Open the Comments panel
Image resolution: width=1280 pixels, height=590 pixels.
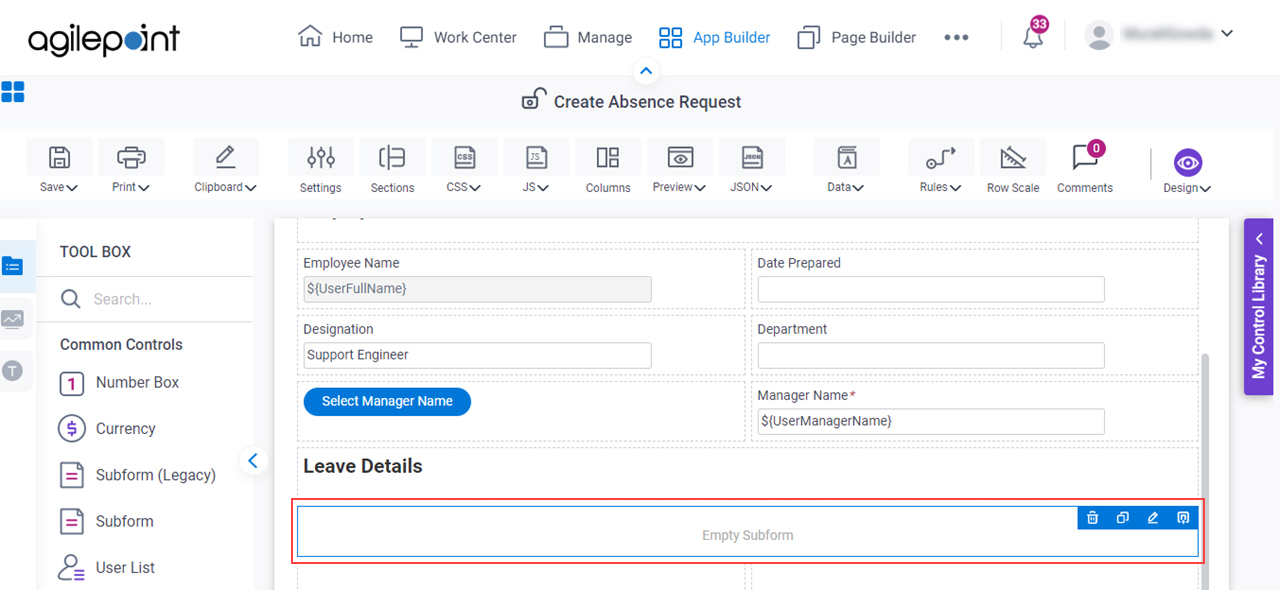(x=1085, y=166)
